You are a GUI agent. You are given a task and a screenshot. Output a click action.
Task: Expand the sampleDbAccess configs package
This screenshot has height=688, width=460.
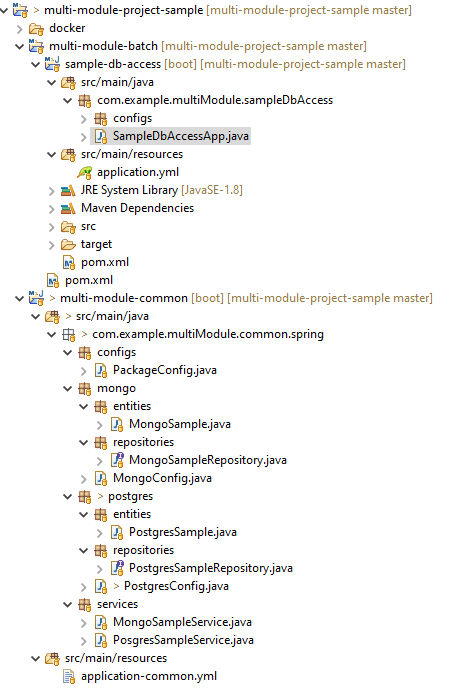tap(83, 119)
